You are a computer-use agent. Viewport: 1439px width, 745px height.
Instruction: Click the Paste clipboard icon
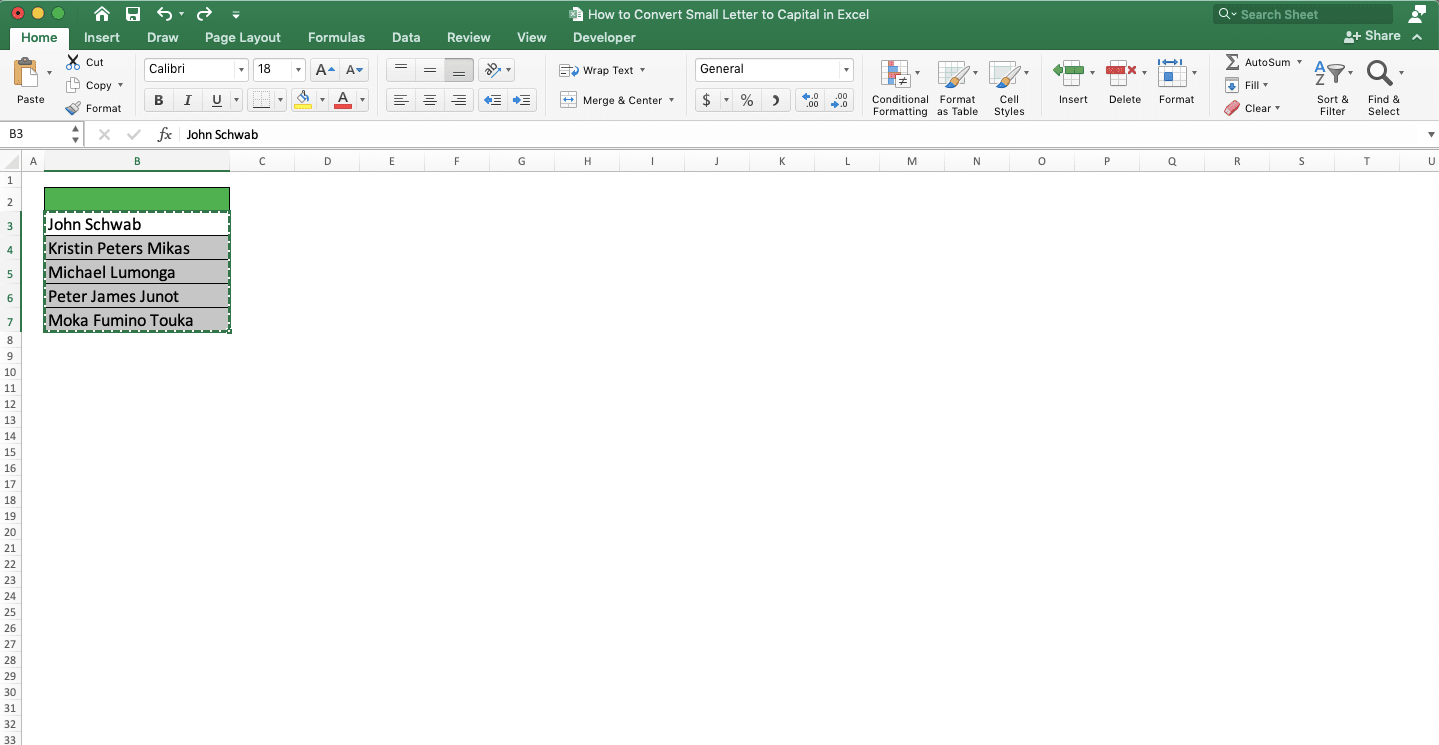(26, 73)
